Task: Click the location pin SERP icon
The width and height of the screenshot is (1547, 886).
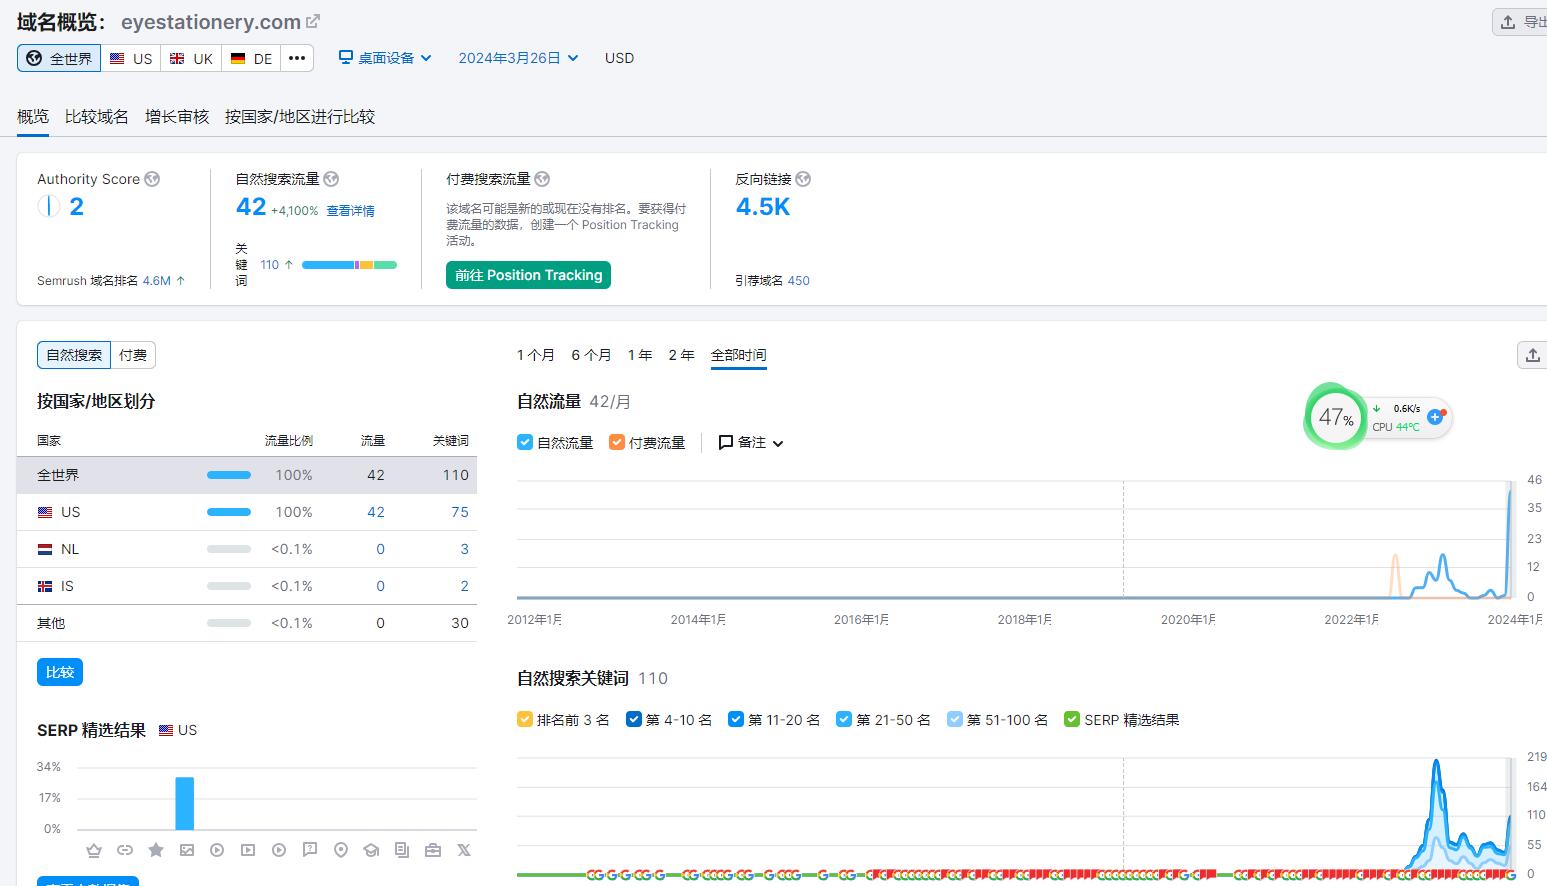Action: tap(341, 850)
